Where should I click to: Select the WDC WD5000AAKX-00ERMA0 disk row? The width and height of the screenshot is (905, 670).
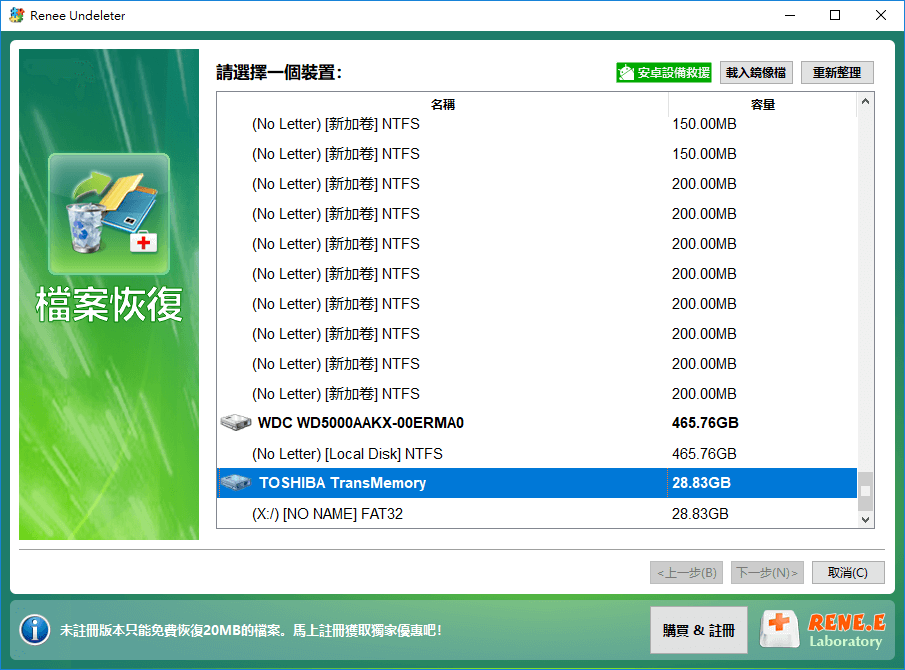click(537, 423)
